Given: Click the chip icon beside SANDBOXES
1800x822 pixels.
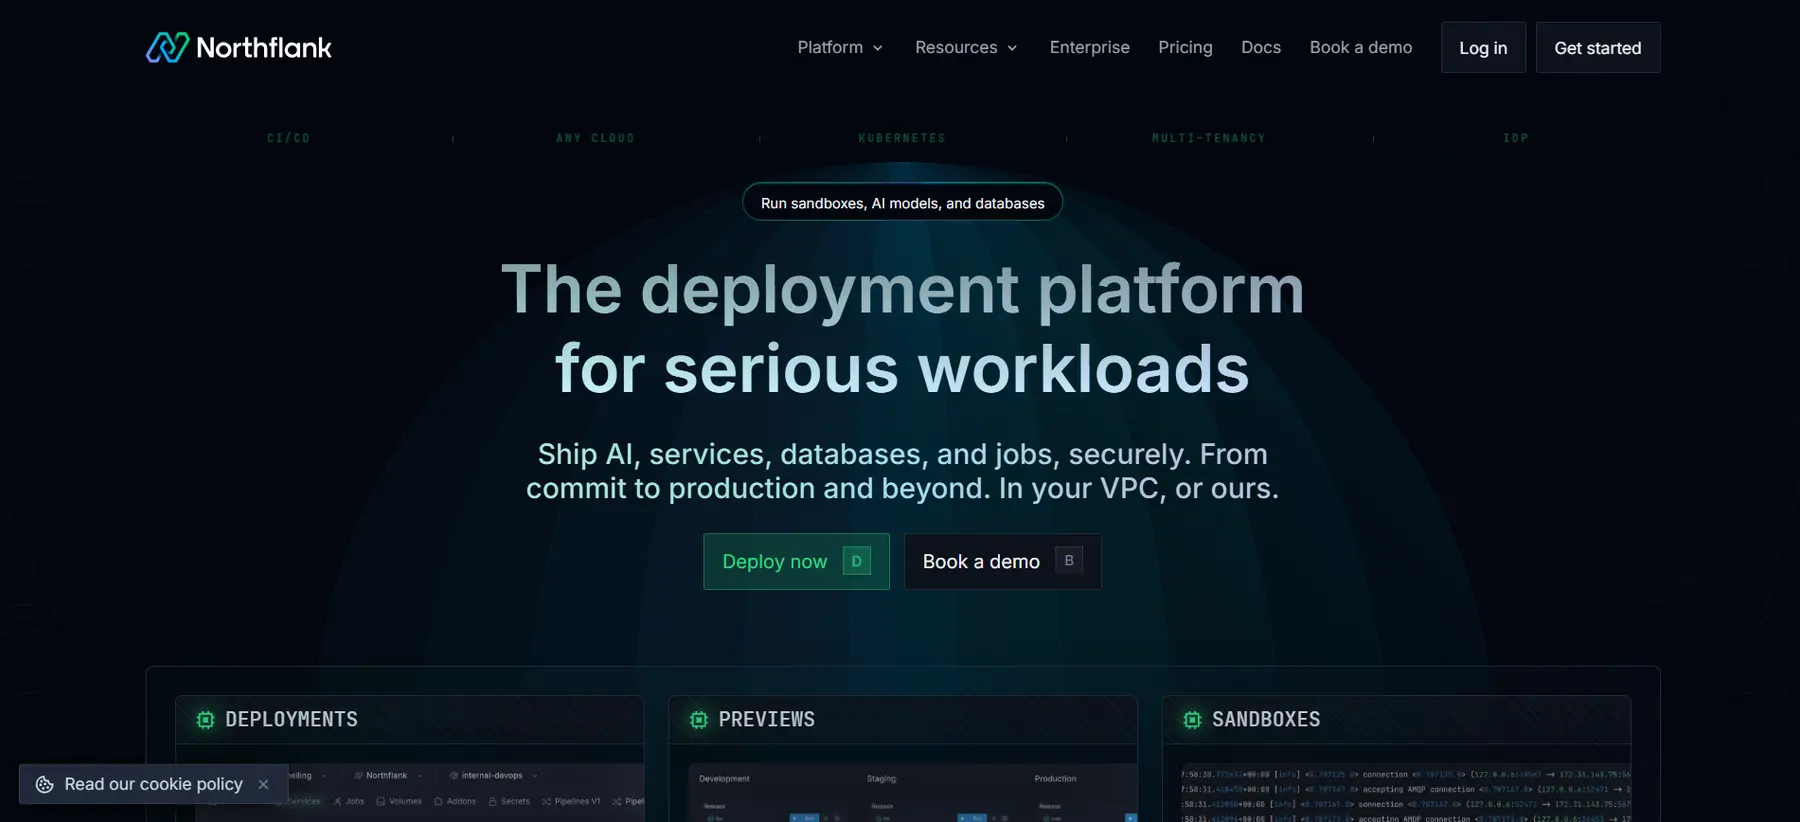Looking at the screenshot, I should (1192, 720).
